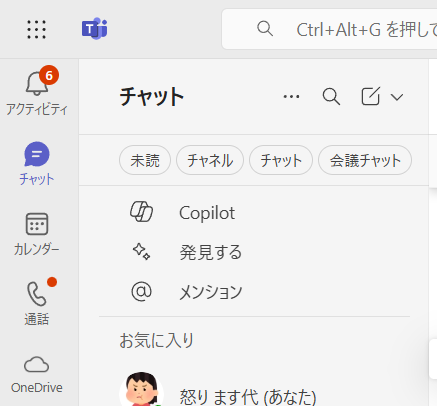The height and width of the screenshot is (406, 437).
Task: Expand the new chat dropdown chevron
Action: tap(397, 97)
